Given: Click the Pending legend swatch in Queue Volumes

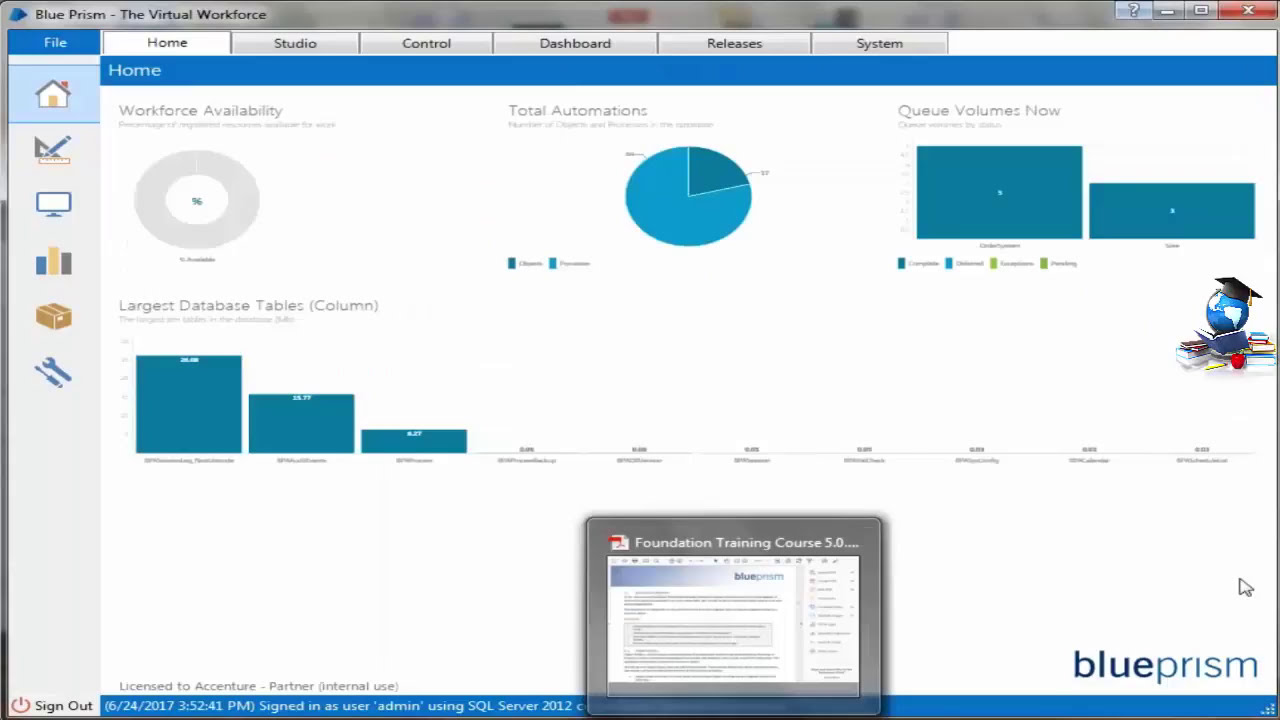Looking at the screenshot, I should (x=1044, y=263).
